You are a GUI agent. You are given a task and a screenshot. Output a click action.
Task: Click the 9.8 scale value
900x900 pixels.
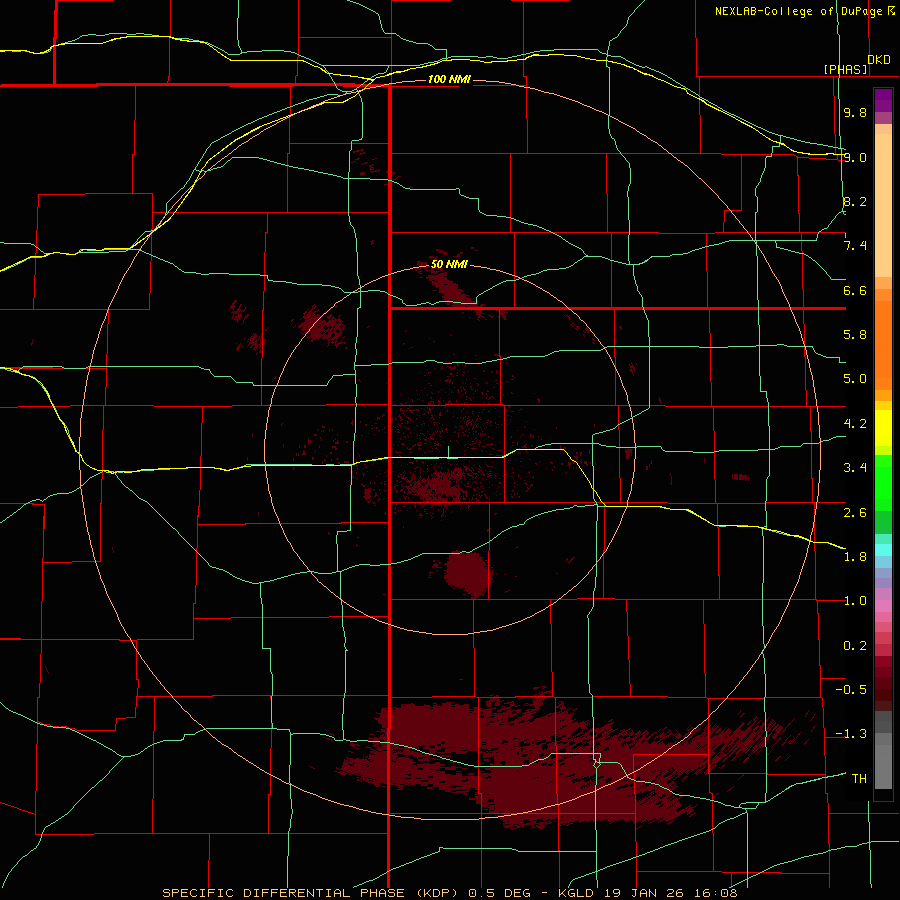pyautogui.click(x=855, y=112)
